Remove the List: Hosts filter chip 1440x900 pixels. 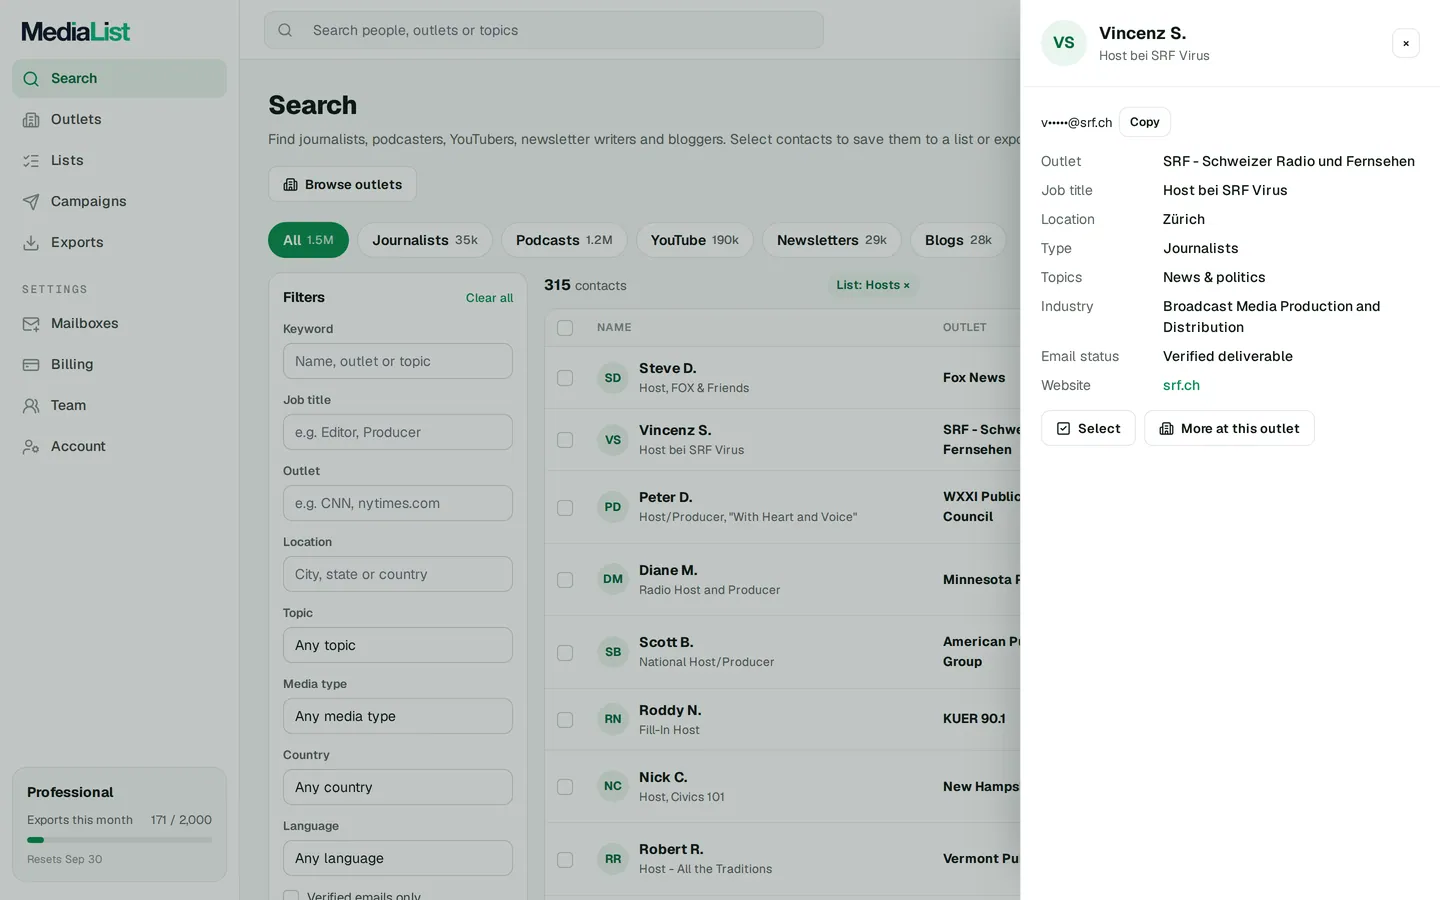(907, 286)
